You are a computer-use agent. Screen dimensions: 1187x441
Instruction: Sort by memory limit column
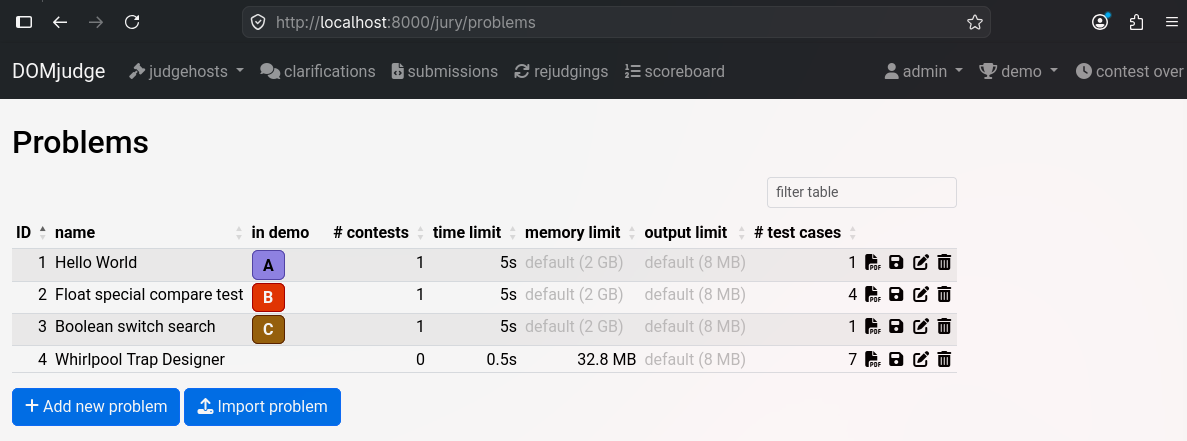click(580, 232)
